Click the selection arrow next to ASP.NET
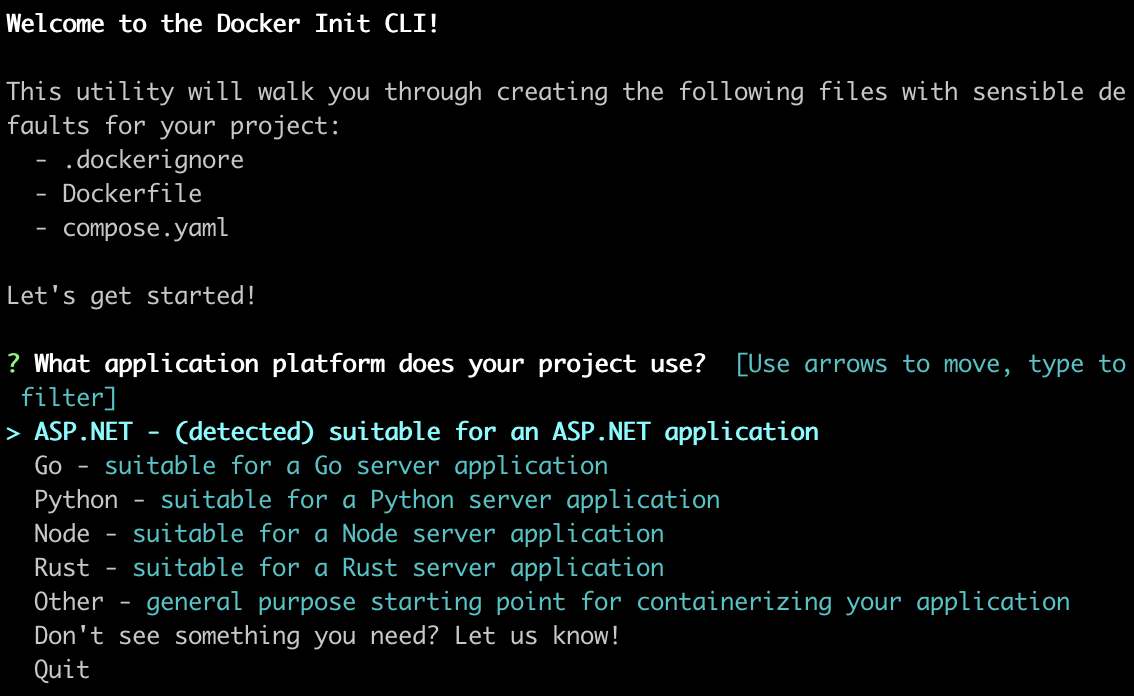Viewport: 1134px width, 696px height. [x=12, y=431]
